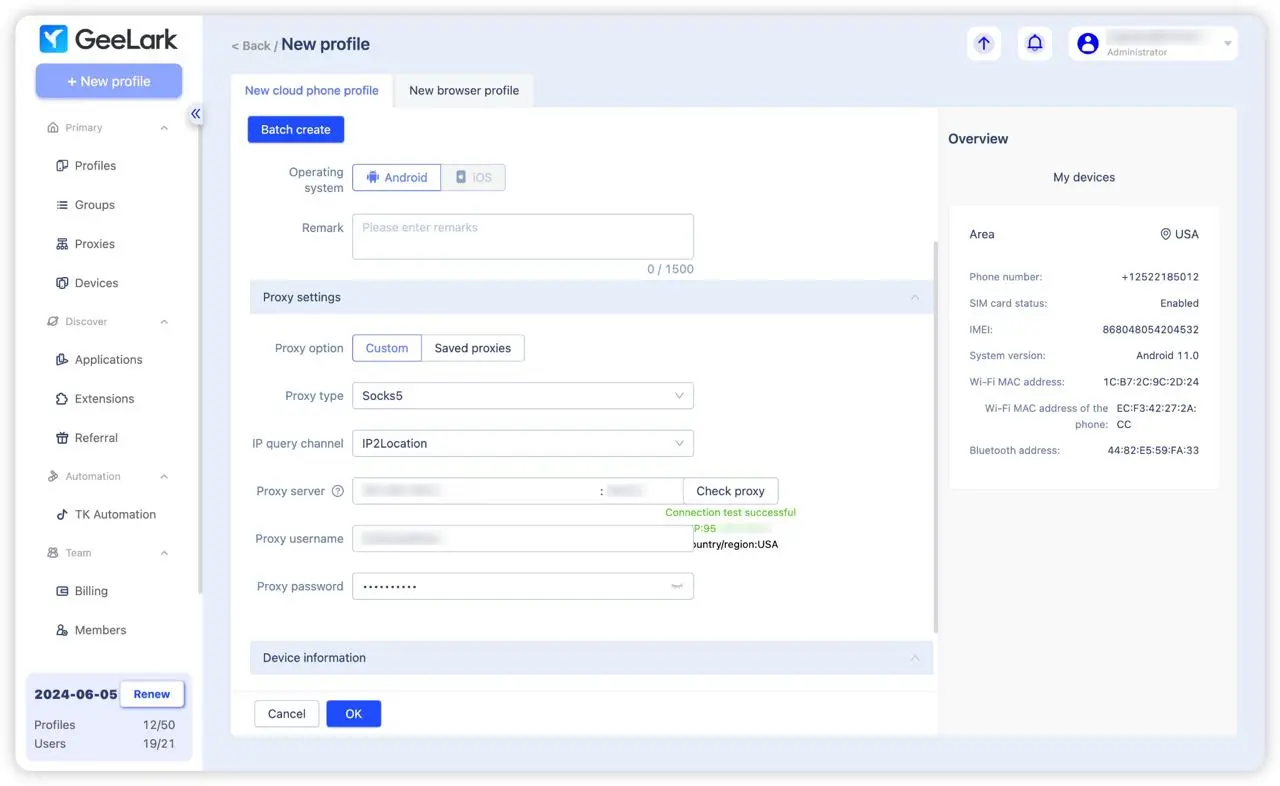Open the IP2Location query channel dropdown
The width and height of the screenshot is (1280, 786).
(522, 443)
